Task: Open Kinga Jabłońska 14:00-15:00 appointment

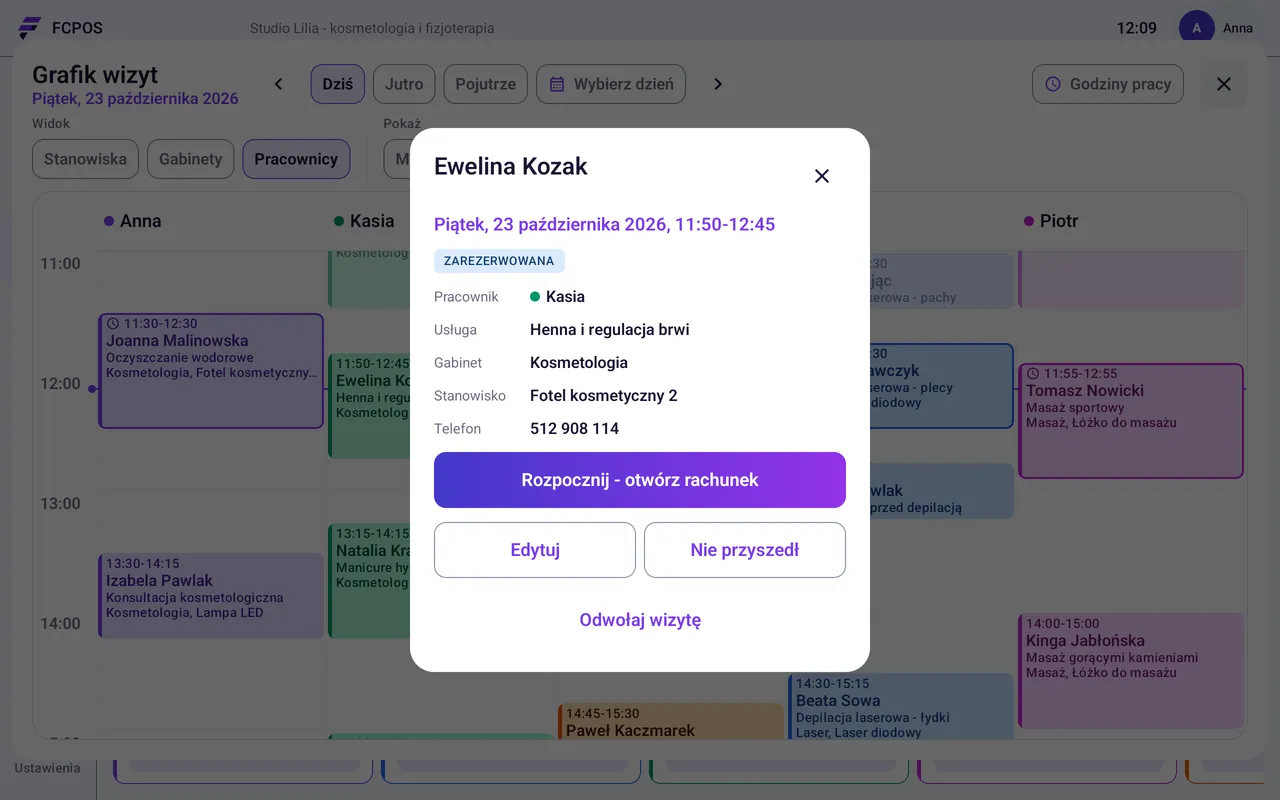Action: (x=1131, y=671)
